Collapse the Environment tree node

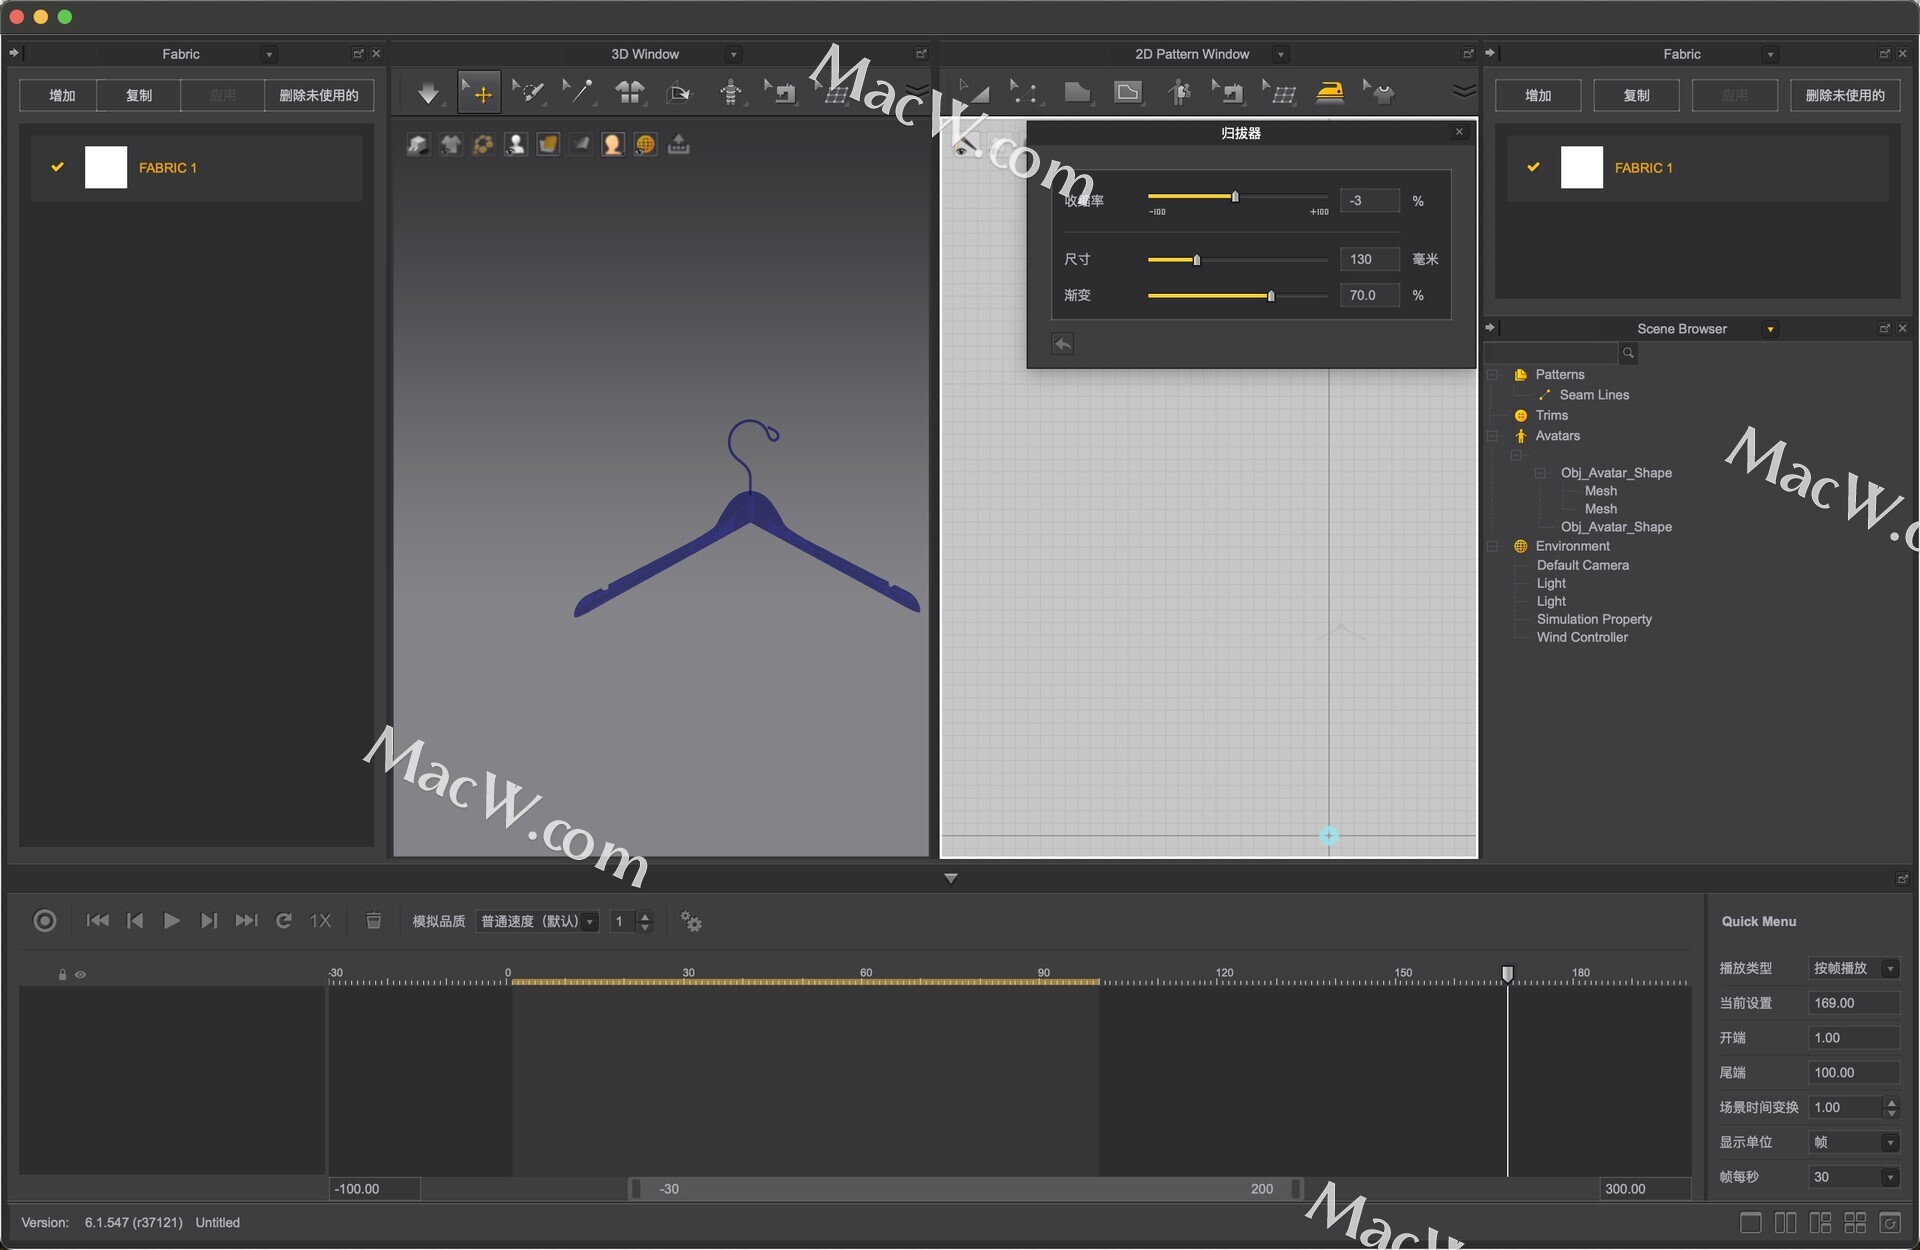pyautogui.click(x=1493, y=546)
